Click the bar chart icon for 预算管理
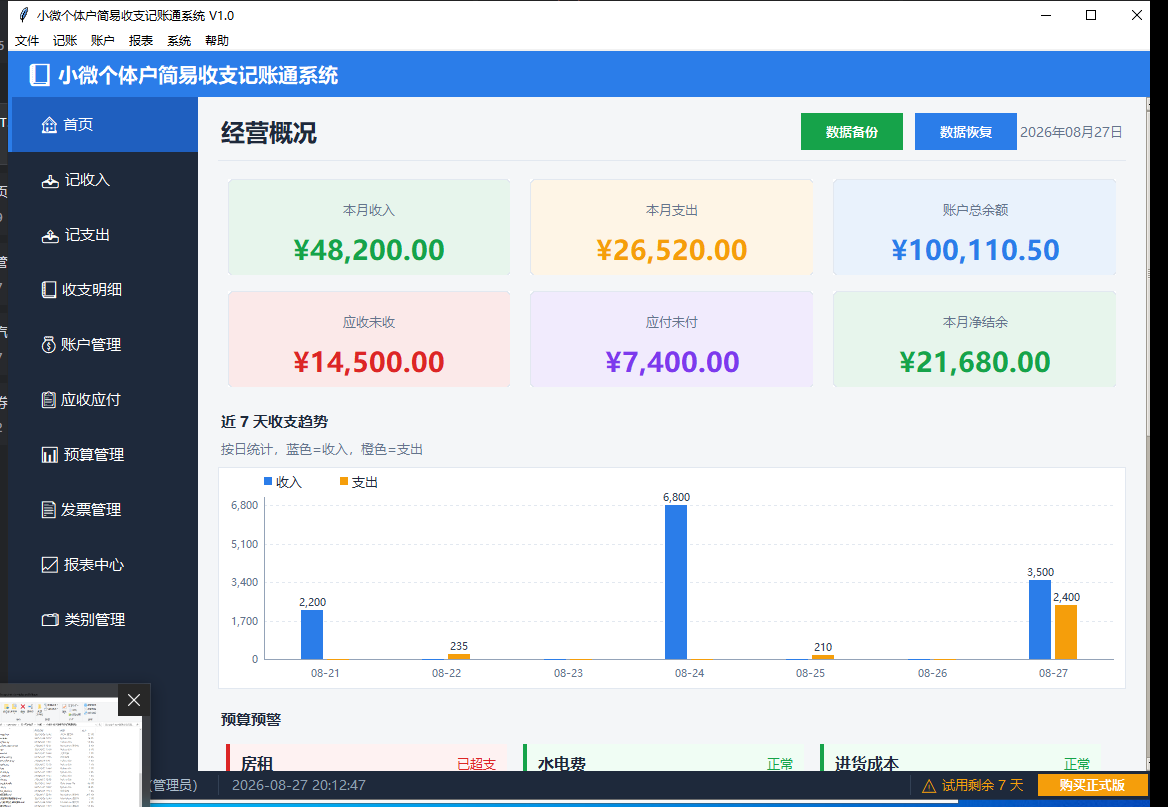This screenshot has width=1168, height=807. (x=49, y=455)
